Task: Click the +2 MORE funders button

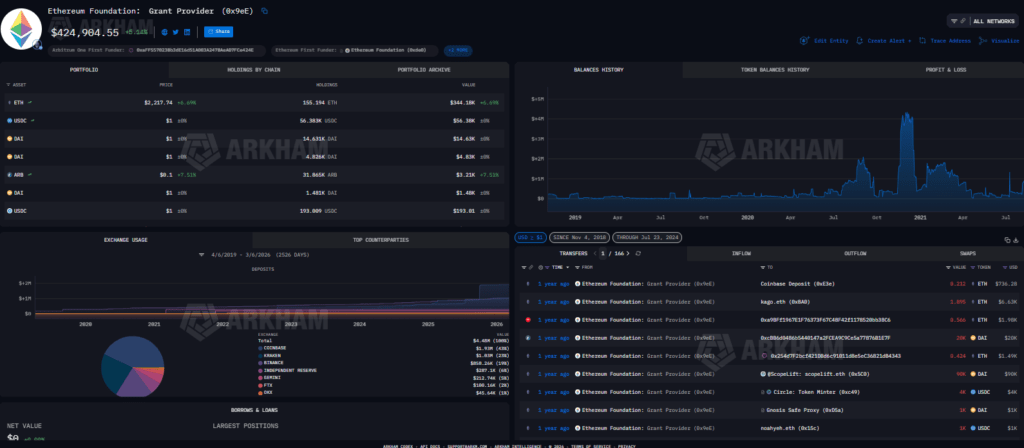Action: click(x=459, y=49)
